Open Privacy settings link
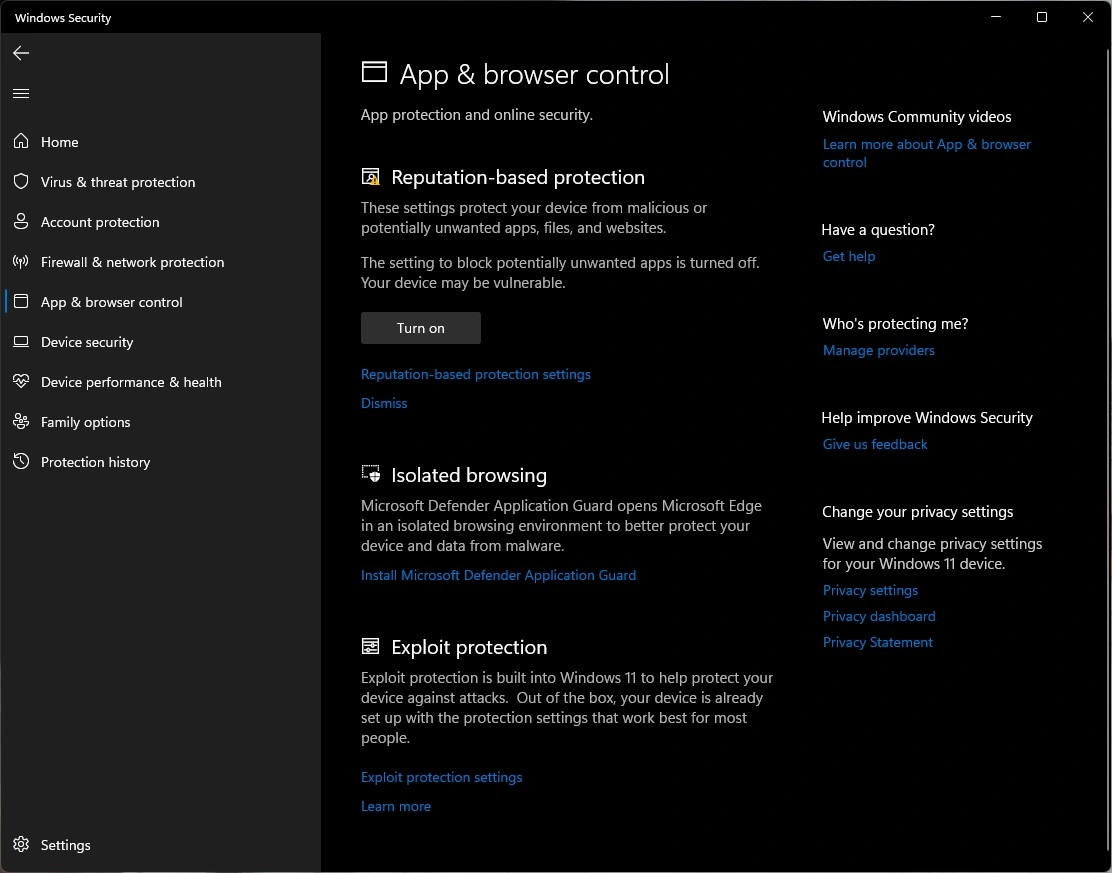This screenshot has height=873, width=1112. [x=870, y=590]
